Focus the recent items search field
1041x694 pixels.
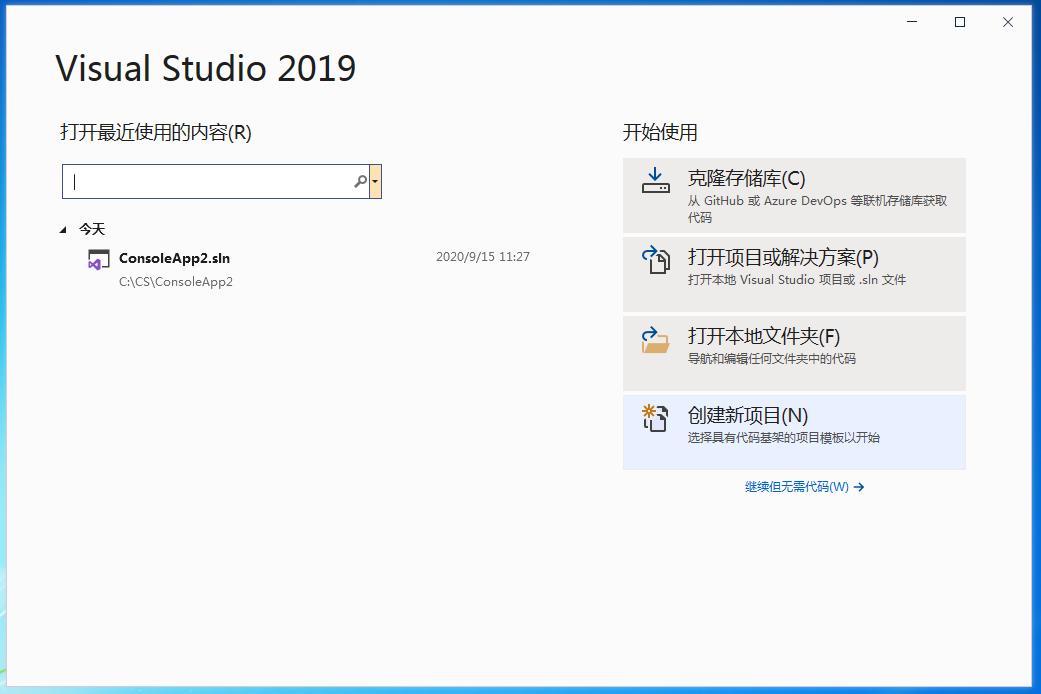click(216, 181)
